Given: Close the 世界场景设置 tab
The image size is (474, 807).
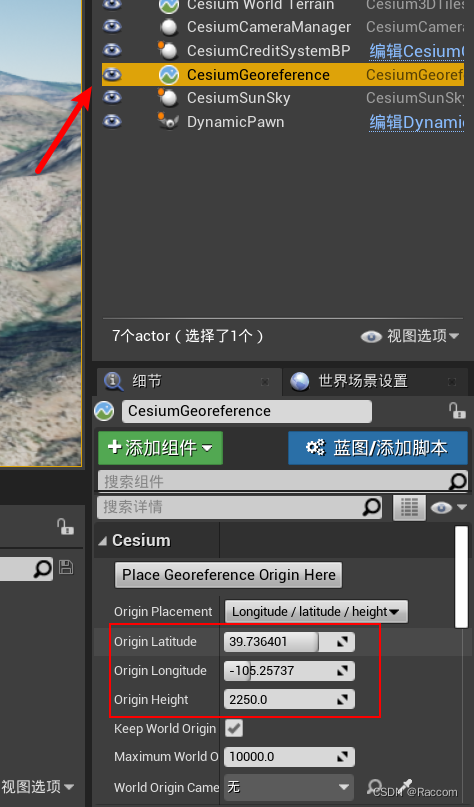Looking at the screenshot, I should tap(452, 381).
